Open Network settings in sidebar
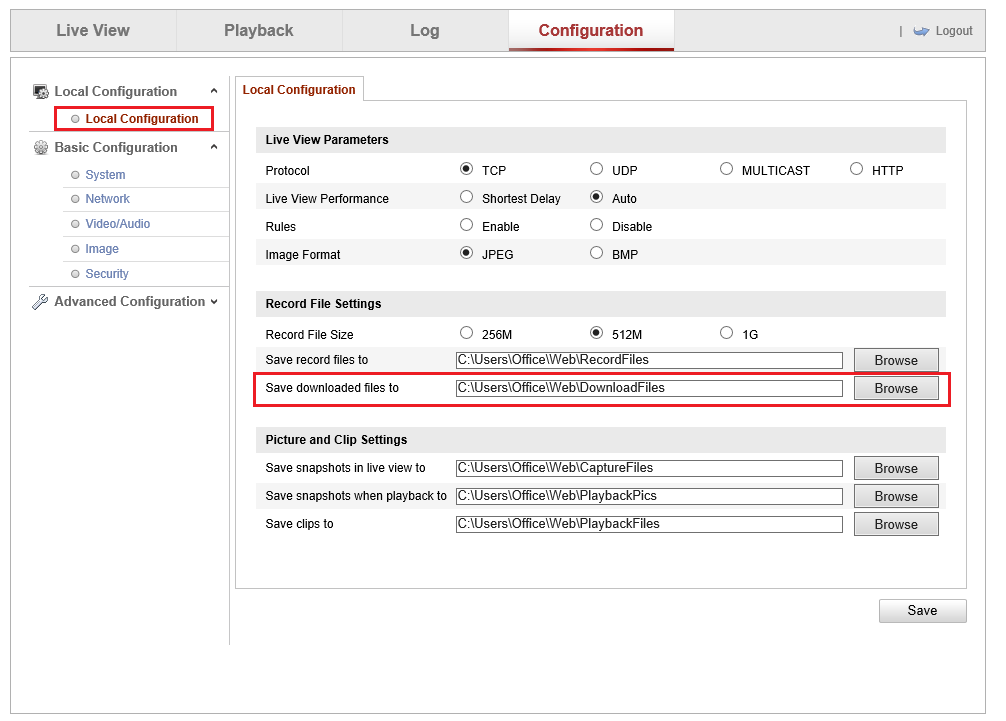Screen dimensions: 1006x721 [107, 199]
